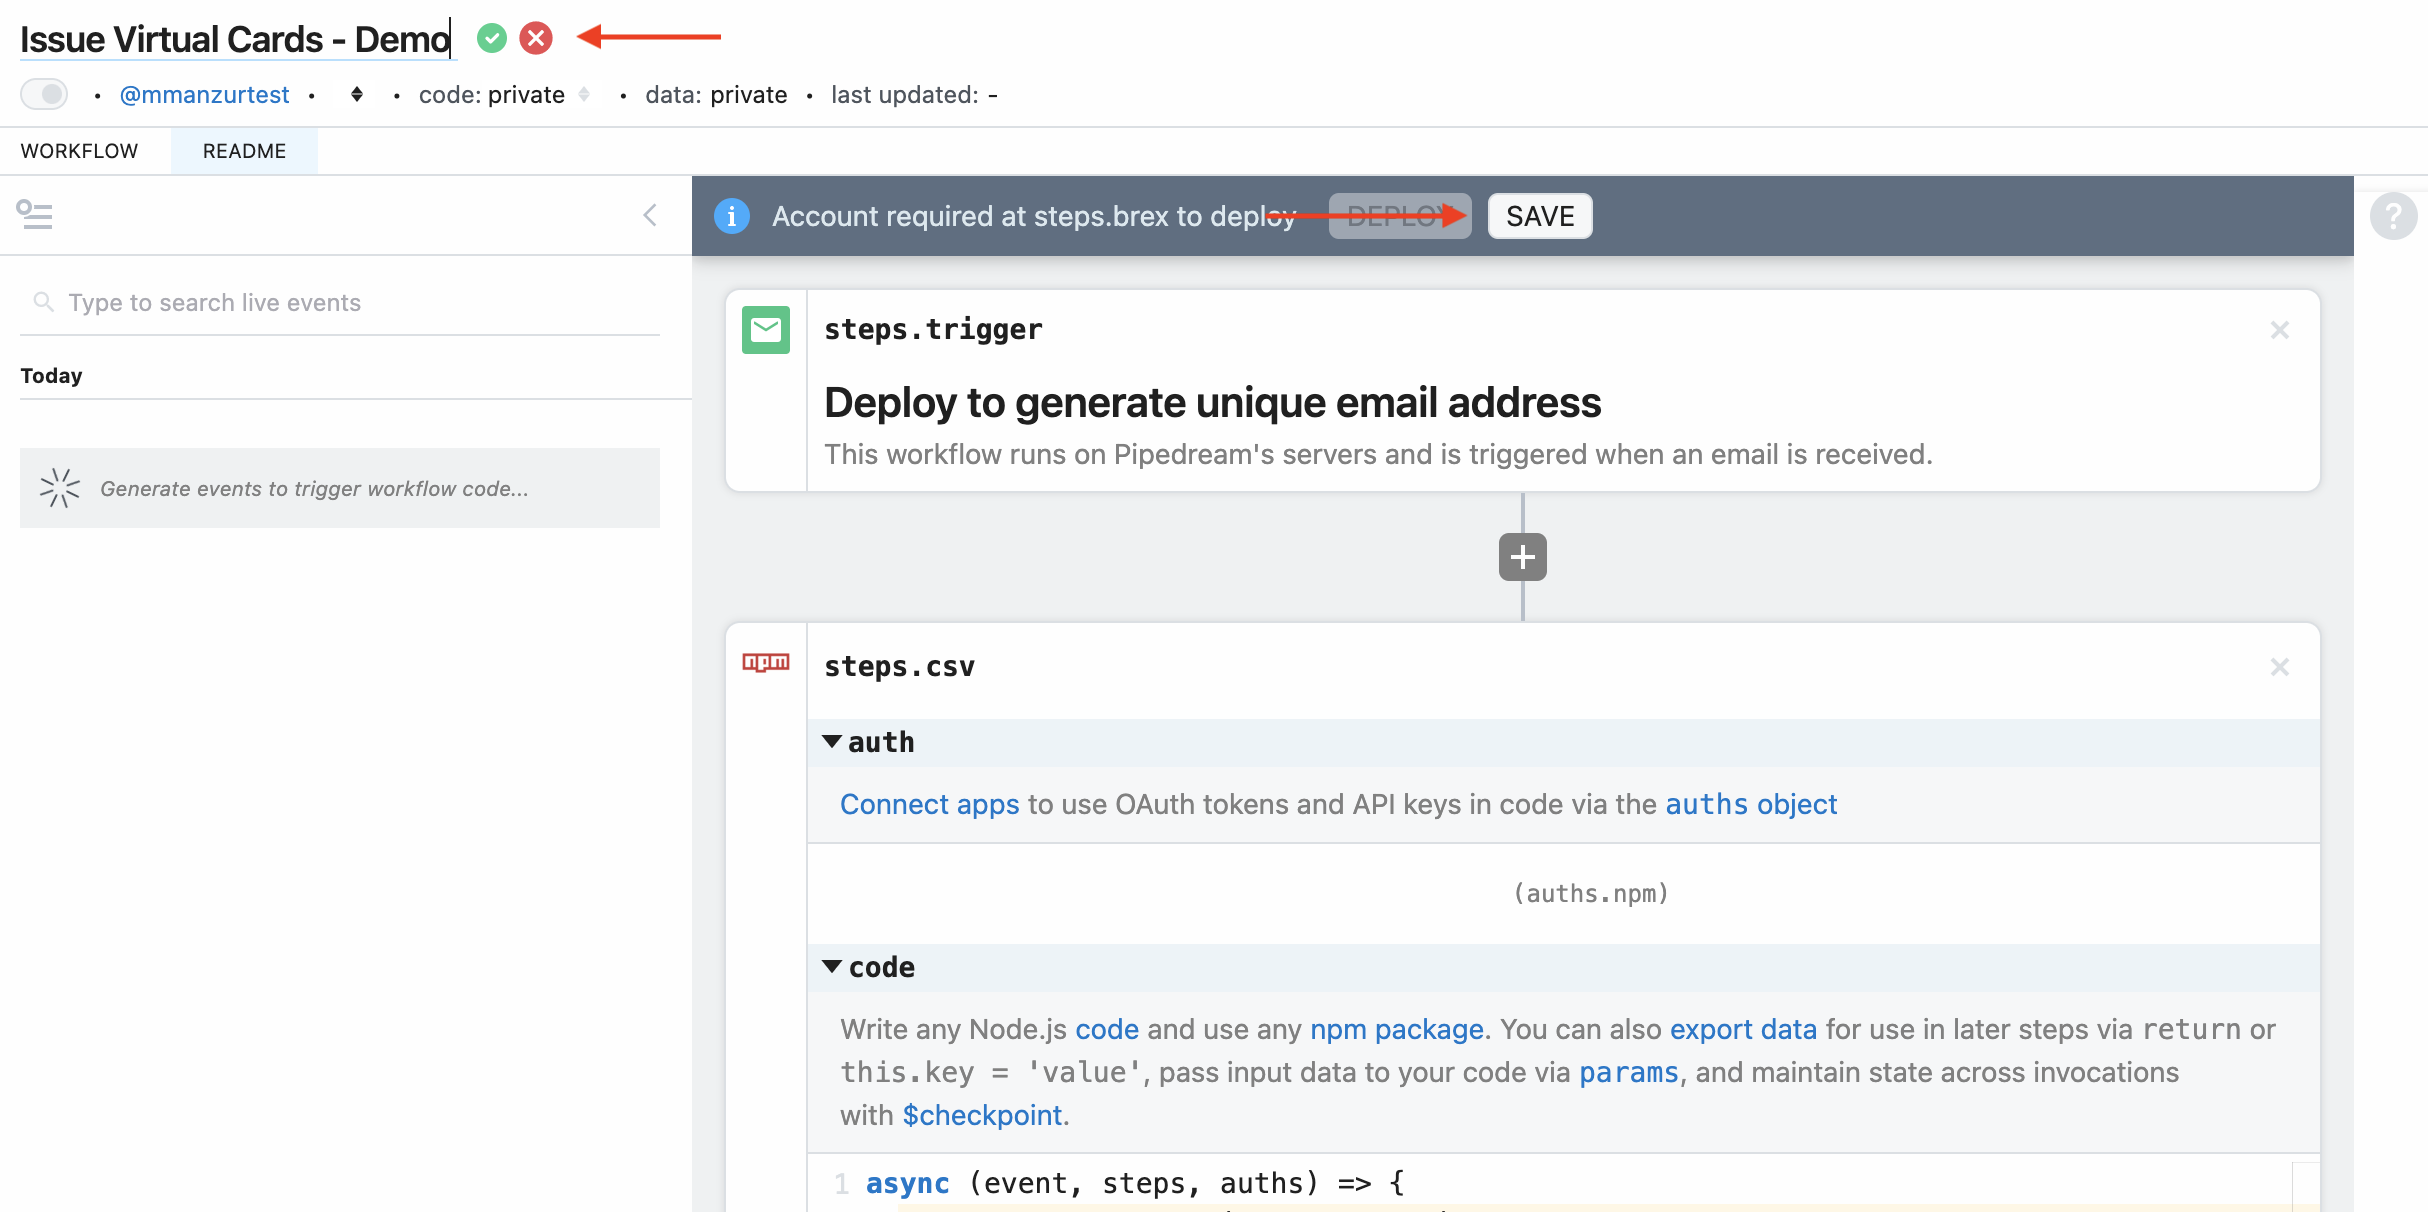Remove the steps.csv step
2428x1212 pixels.
click(2279, 667)
